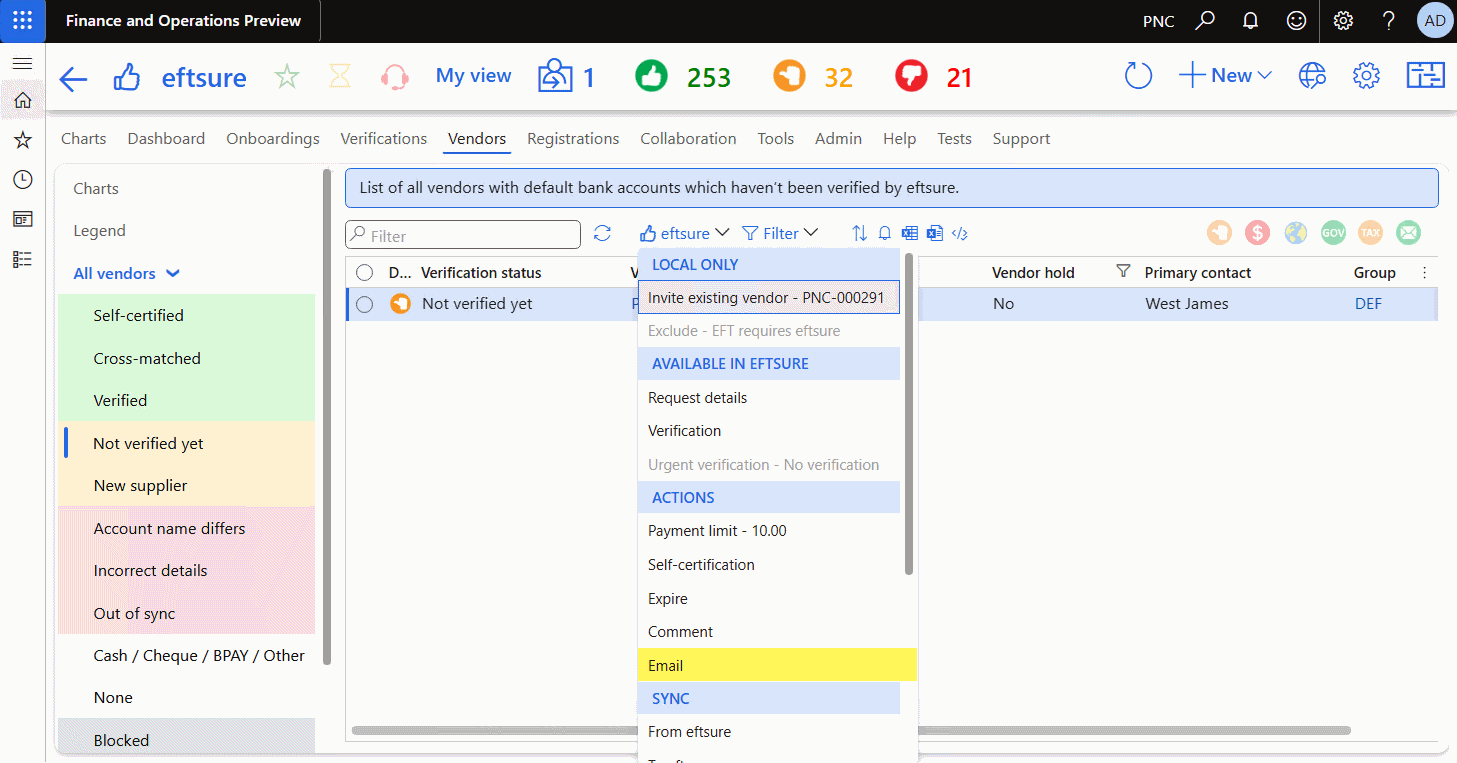Image resolution: width=1457 pixels, height=763 pixels.
Task: Click the Vendor hold column filter icon
Action: tap(1123, 272)
